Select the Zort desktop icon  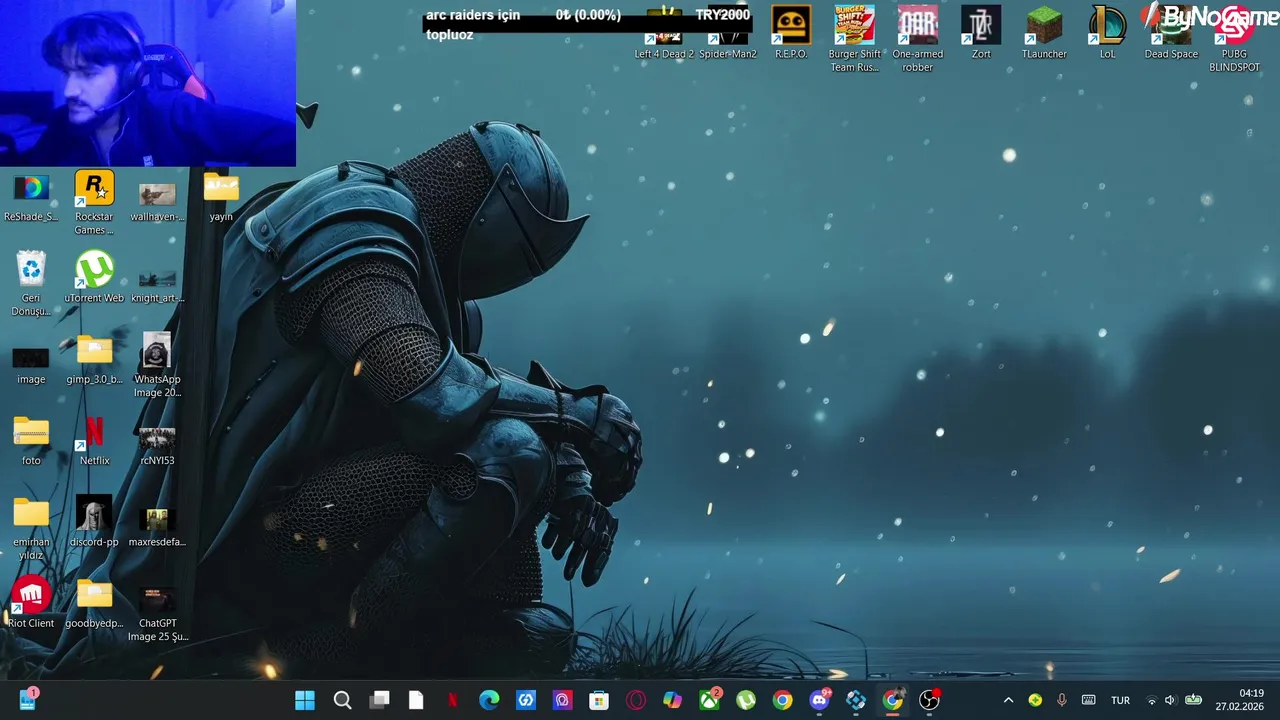tap(981, 33)
